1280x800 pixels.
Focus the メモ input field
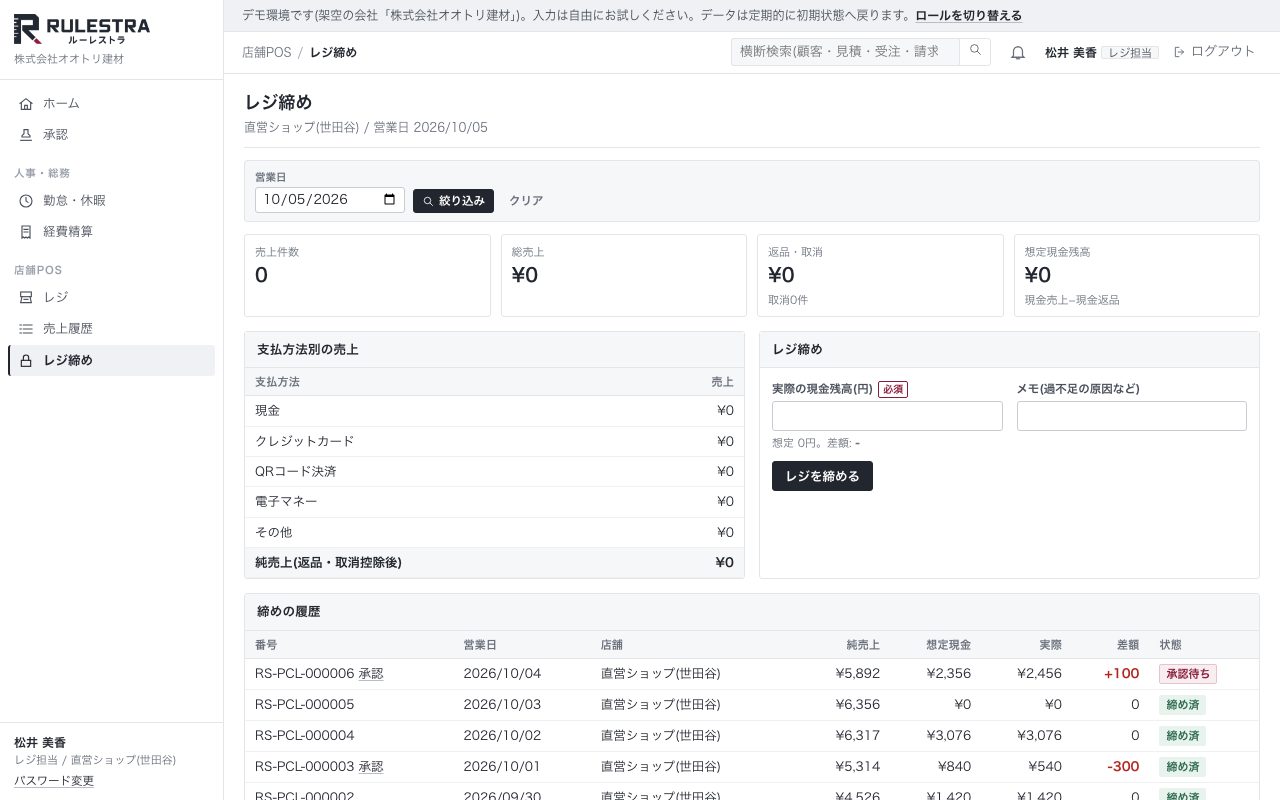1132,416
